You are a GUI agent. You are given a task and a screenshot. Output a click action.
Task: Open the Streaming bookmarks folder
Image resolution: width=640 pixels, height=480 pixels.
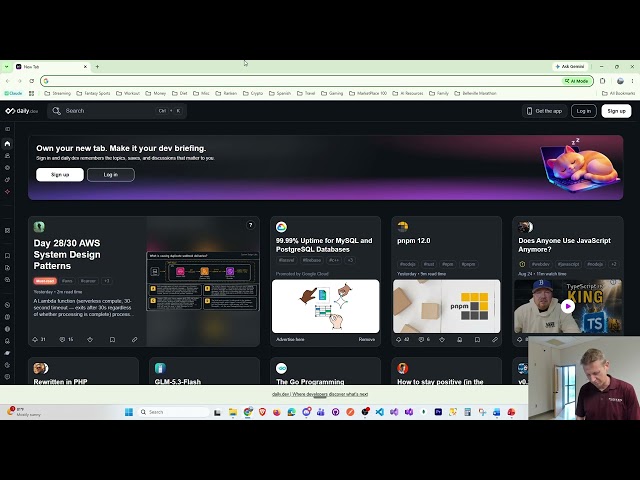click(x=58, y=93)
